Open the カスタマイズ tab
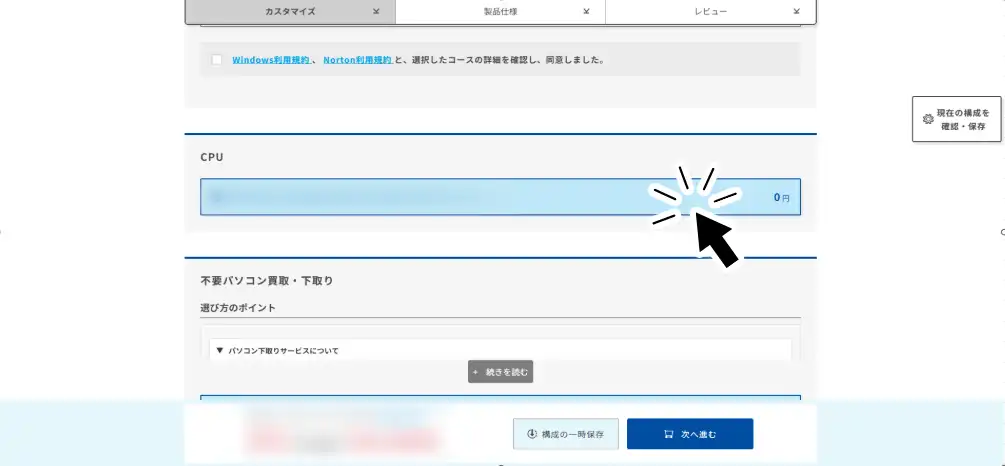Screen dimensions: 1005x466 tap(290, 12)
